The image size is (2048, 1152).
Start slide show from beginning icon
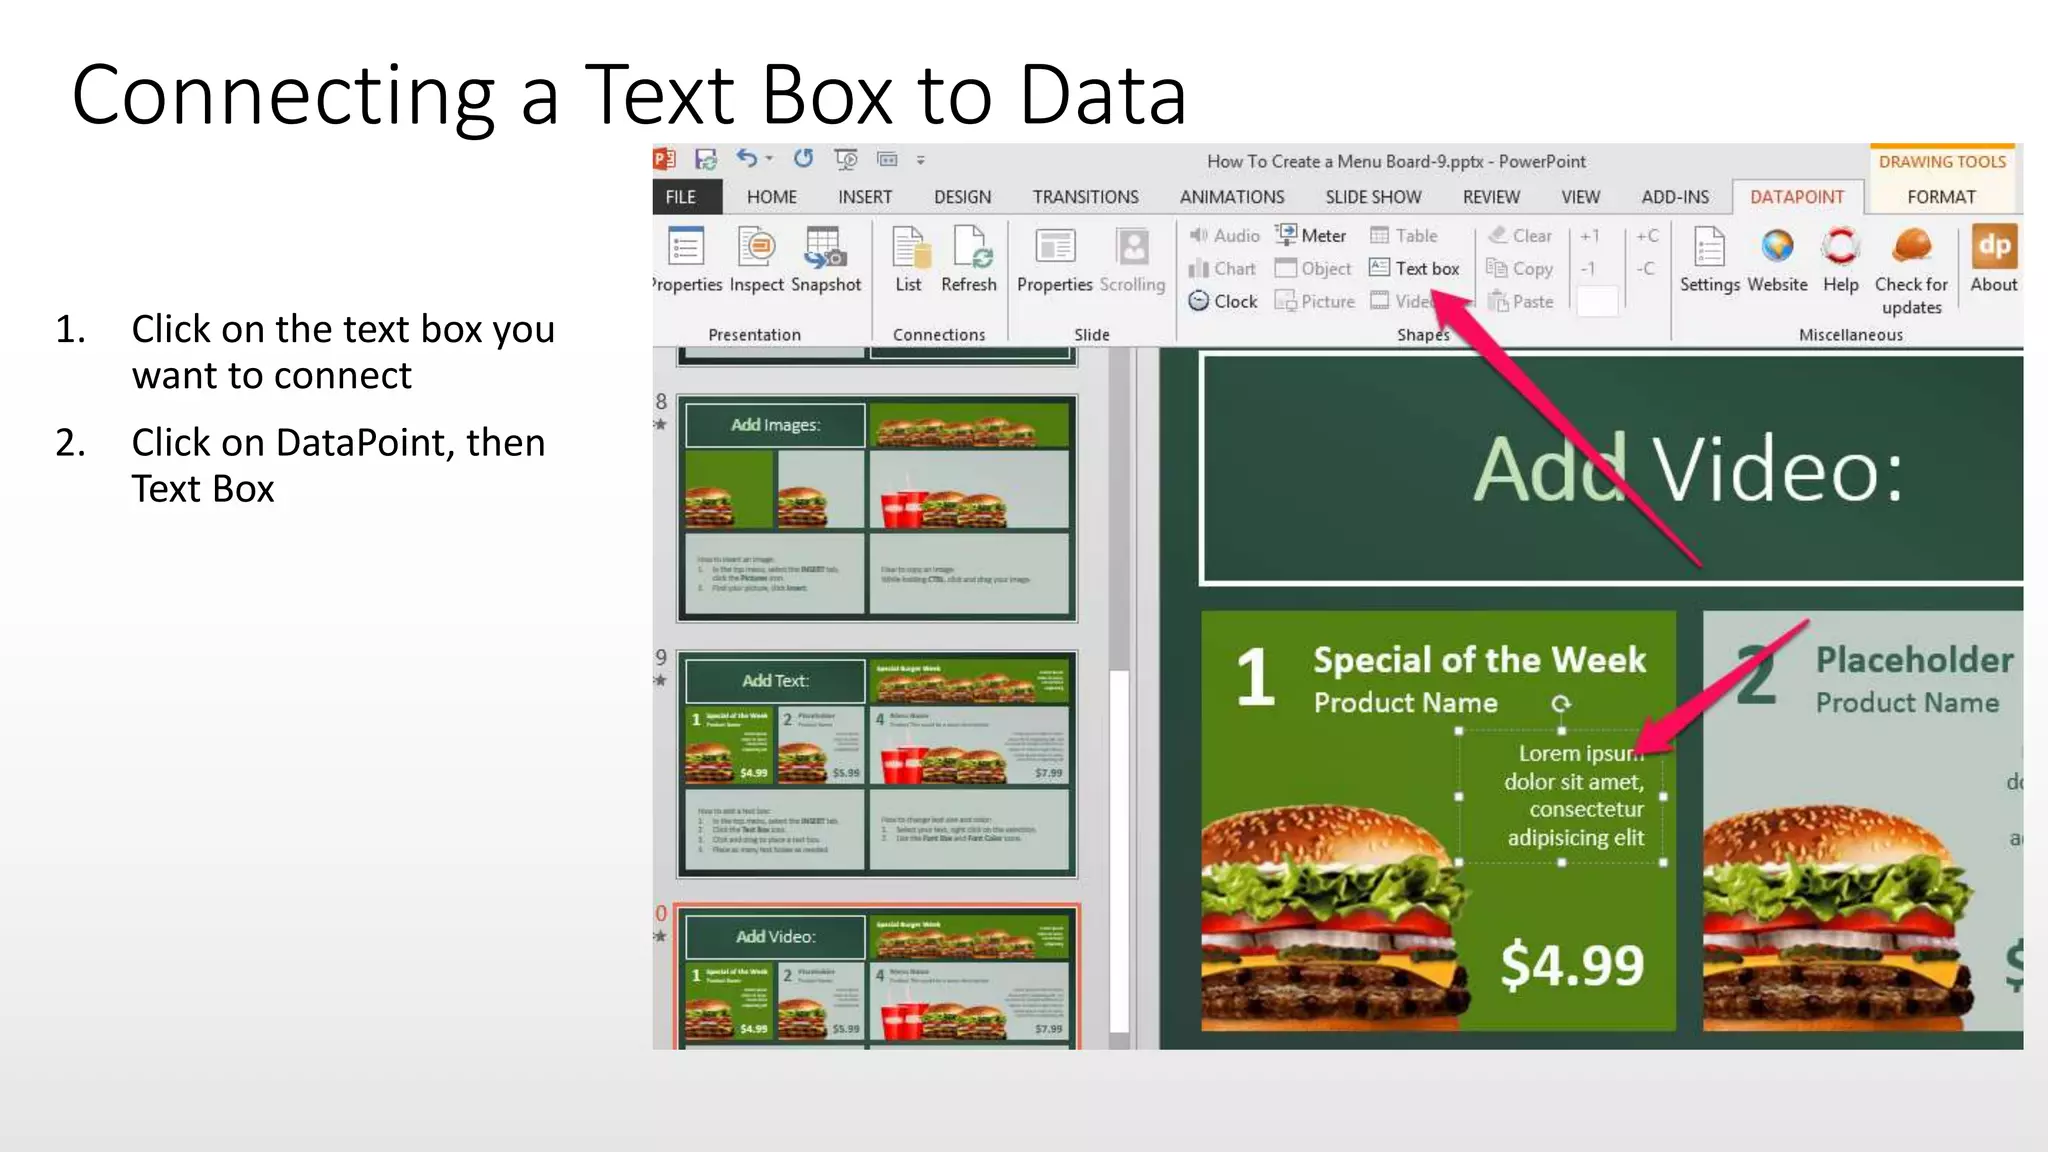846,159
